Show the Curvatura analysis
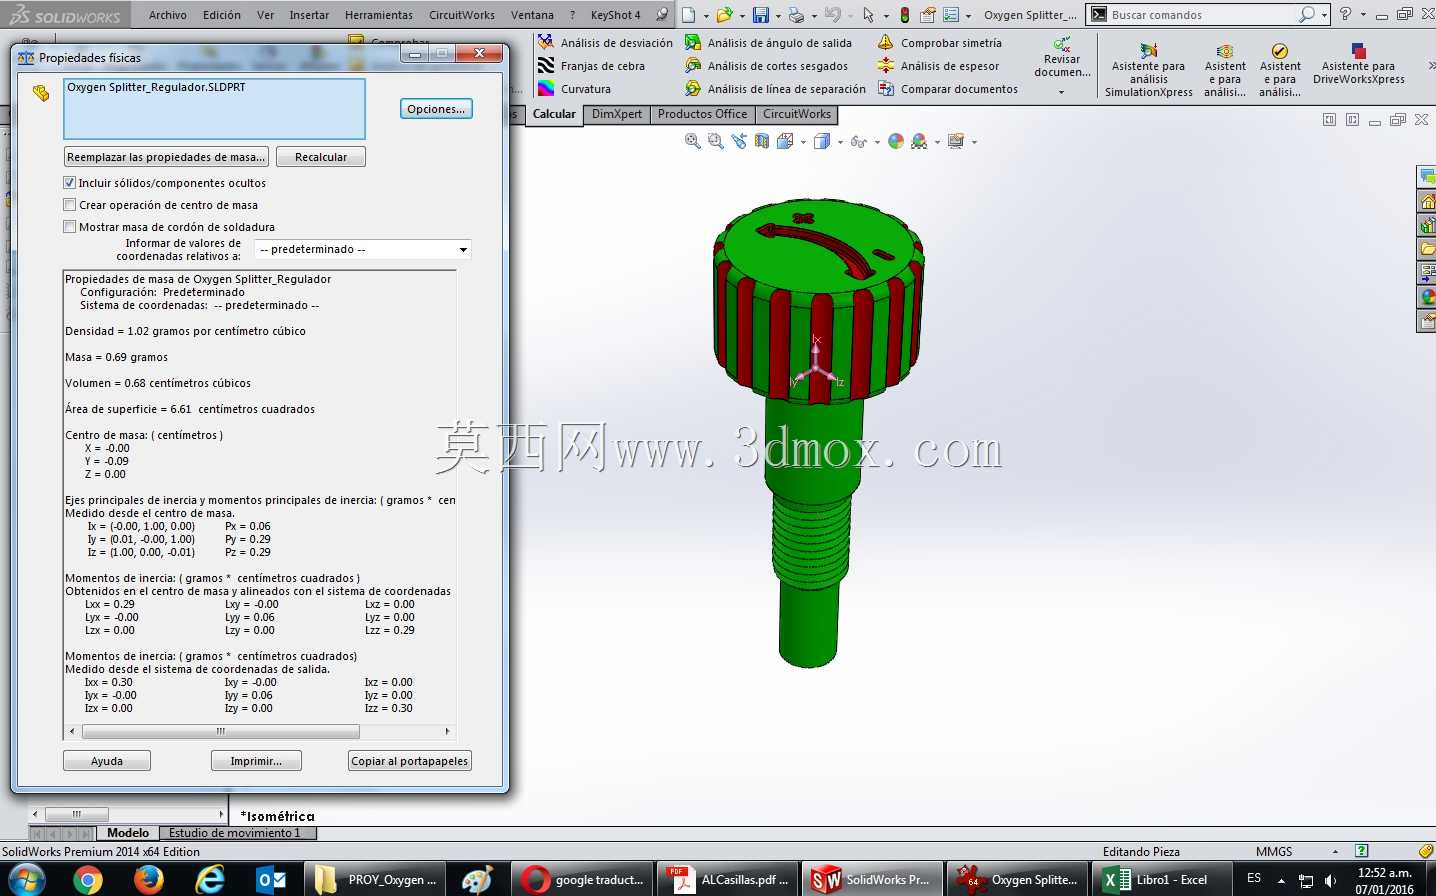Viewport: 1436px width, 896px height. [x=574, y=89]
